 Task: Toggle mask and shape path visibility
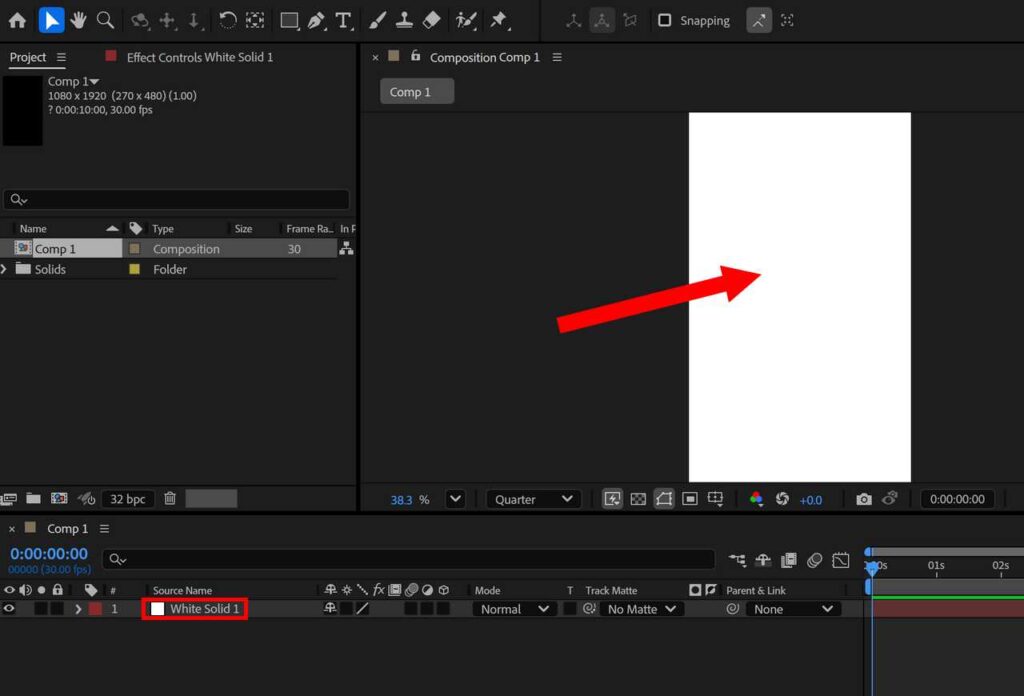pos(664,499)
